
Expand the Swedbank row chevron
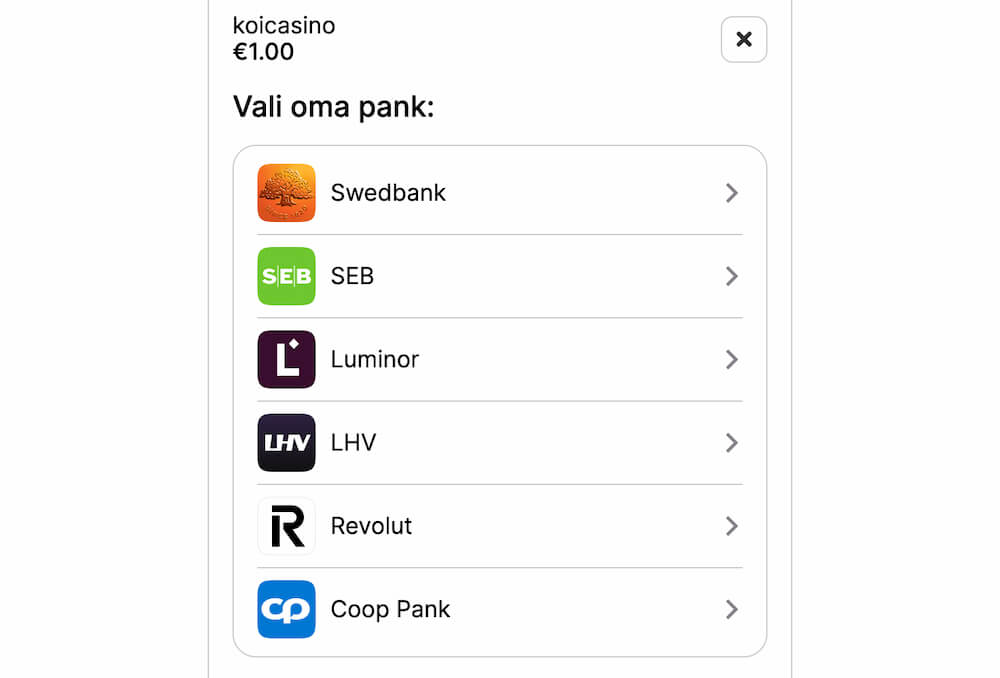pos(732,193)
